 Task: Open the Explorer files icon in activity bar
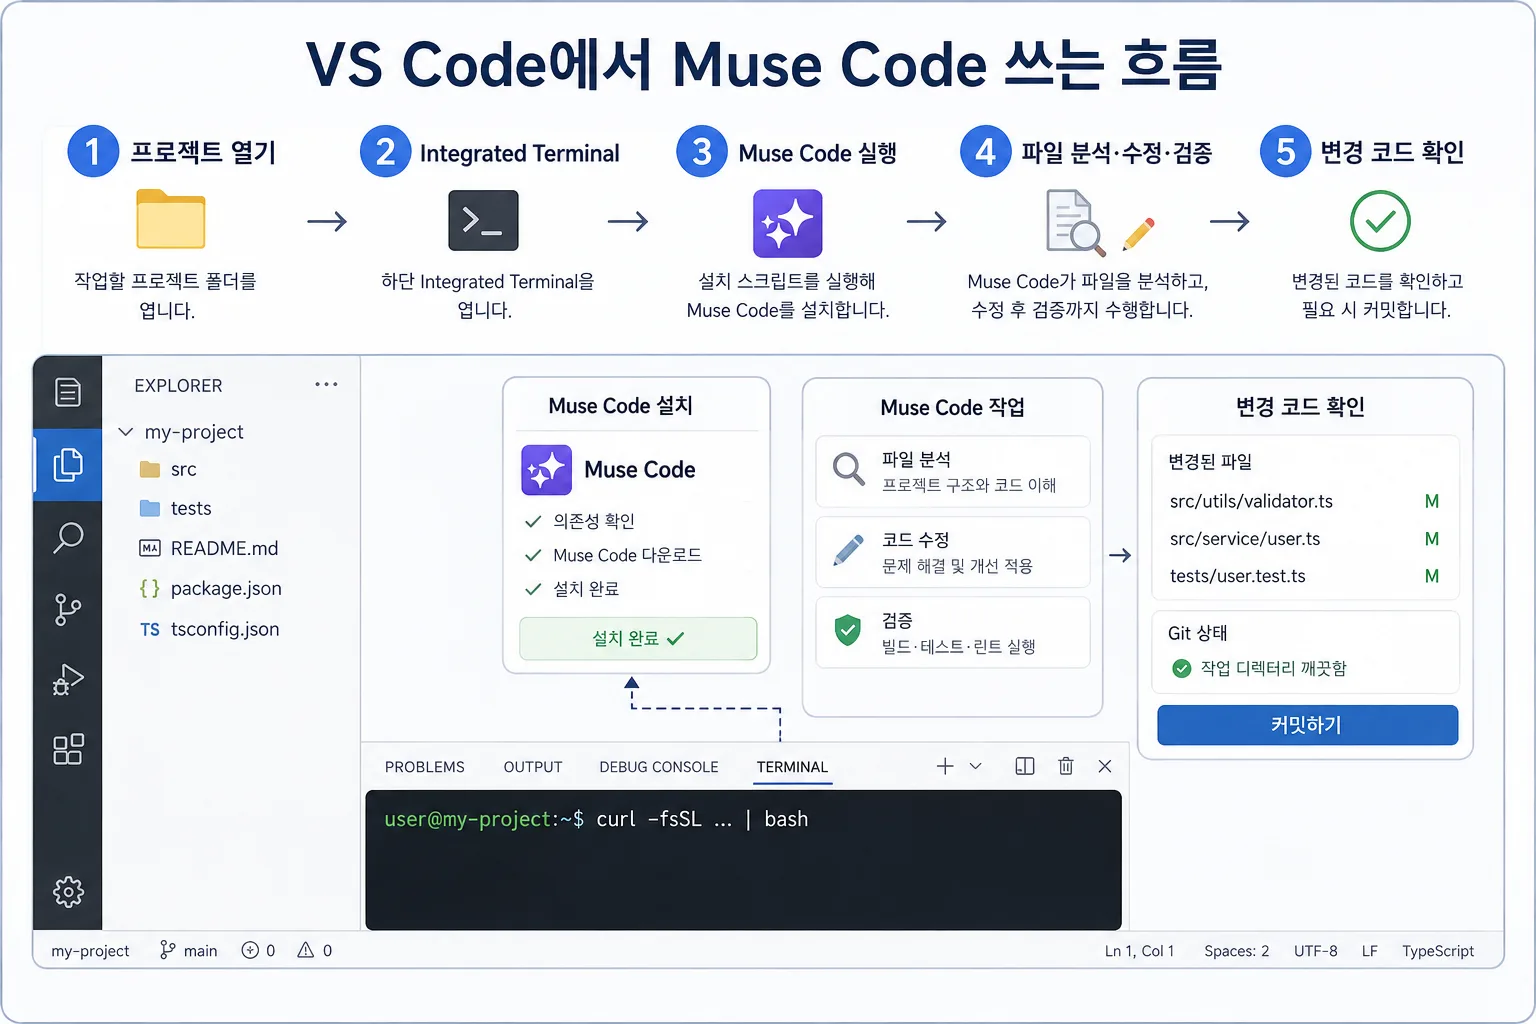pyautogui.click(x=68, y=464)
